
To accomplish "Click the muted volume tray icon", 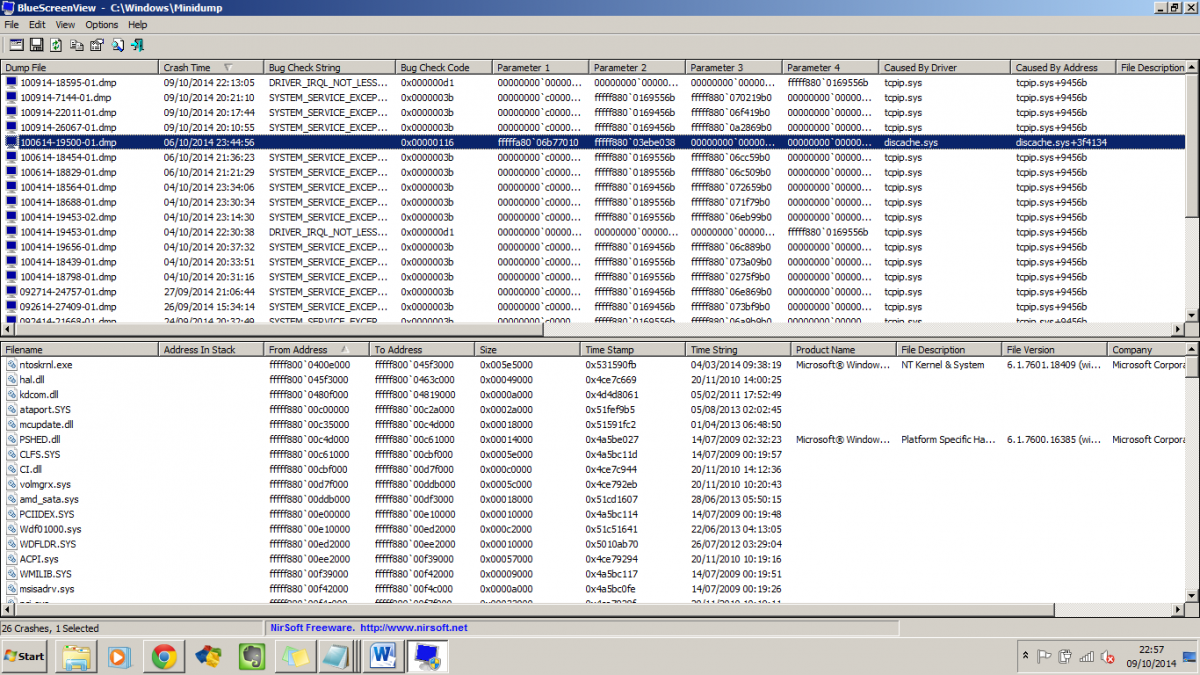I will 1107,657.
